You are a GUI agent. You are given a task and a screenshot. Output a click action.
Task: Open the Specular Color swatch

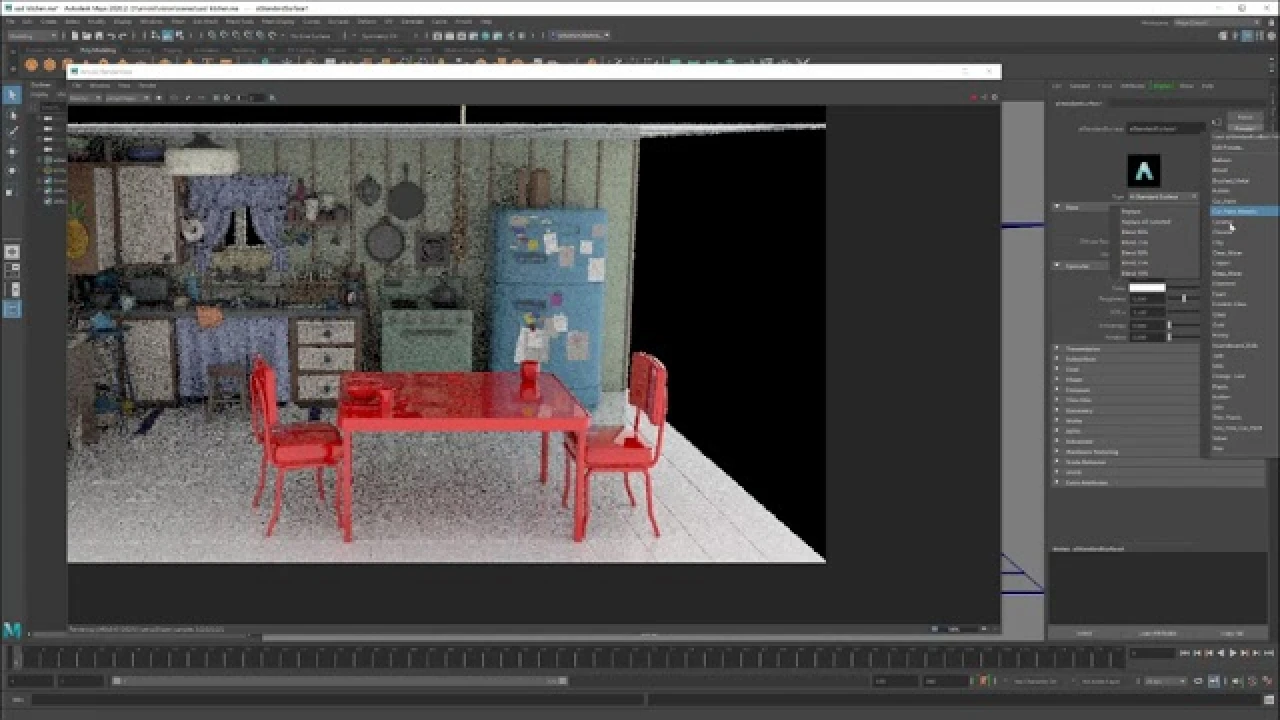click(1147, 288)
